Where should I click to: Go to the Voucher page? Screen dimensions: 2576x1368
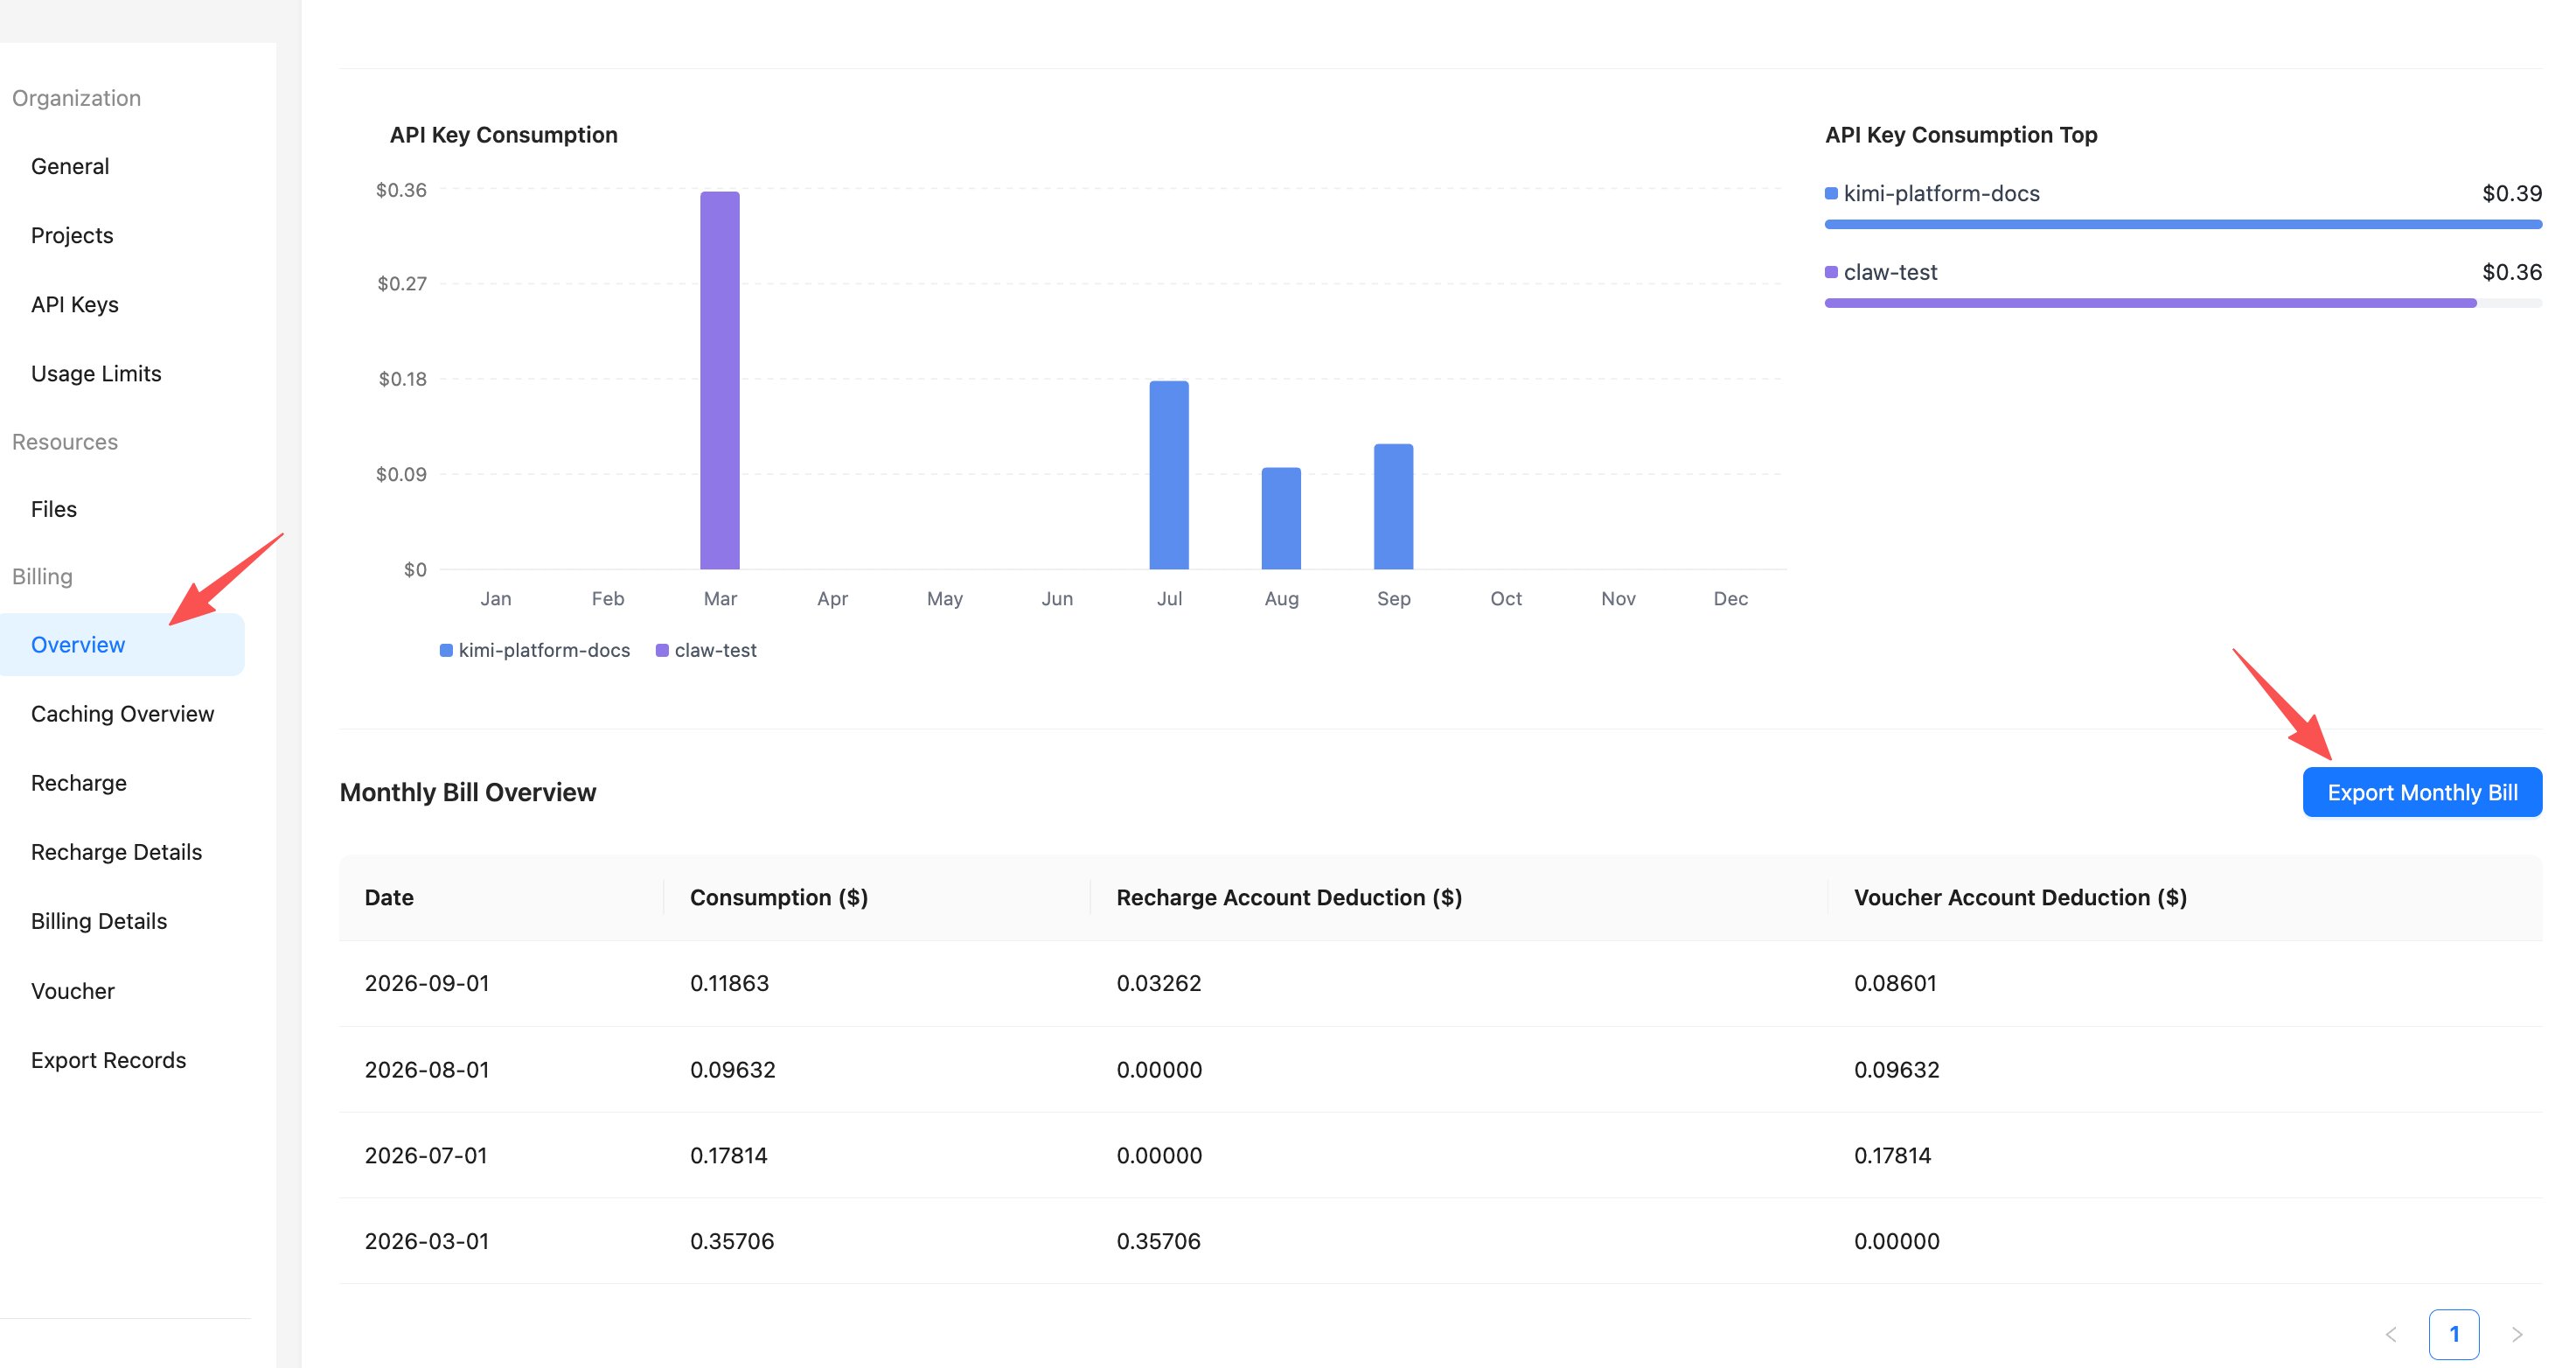point(73,991)
